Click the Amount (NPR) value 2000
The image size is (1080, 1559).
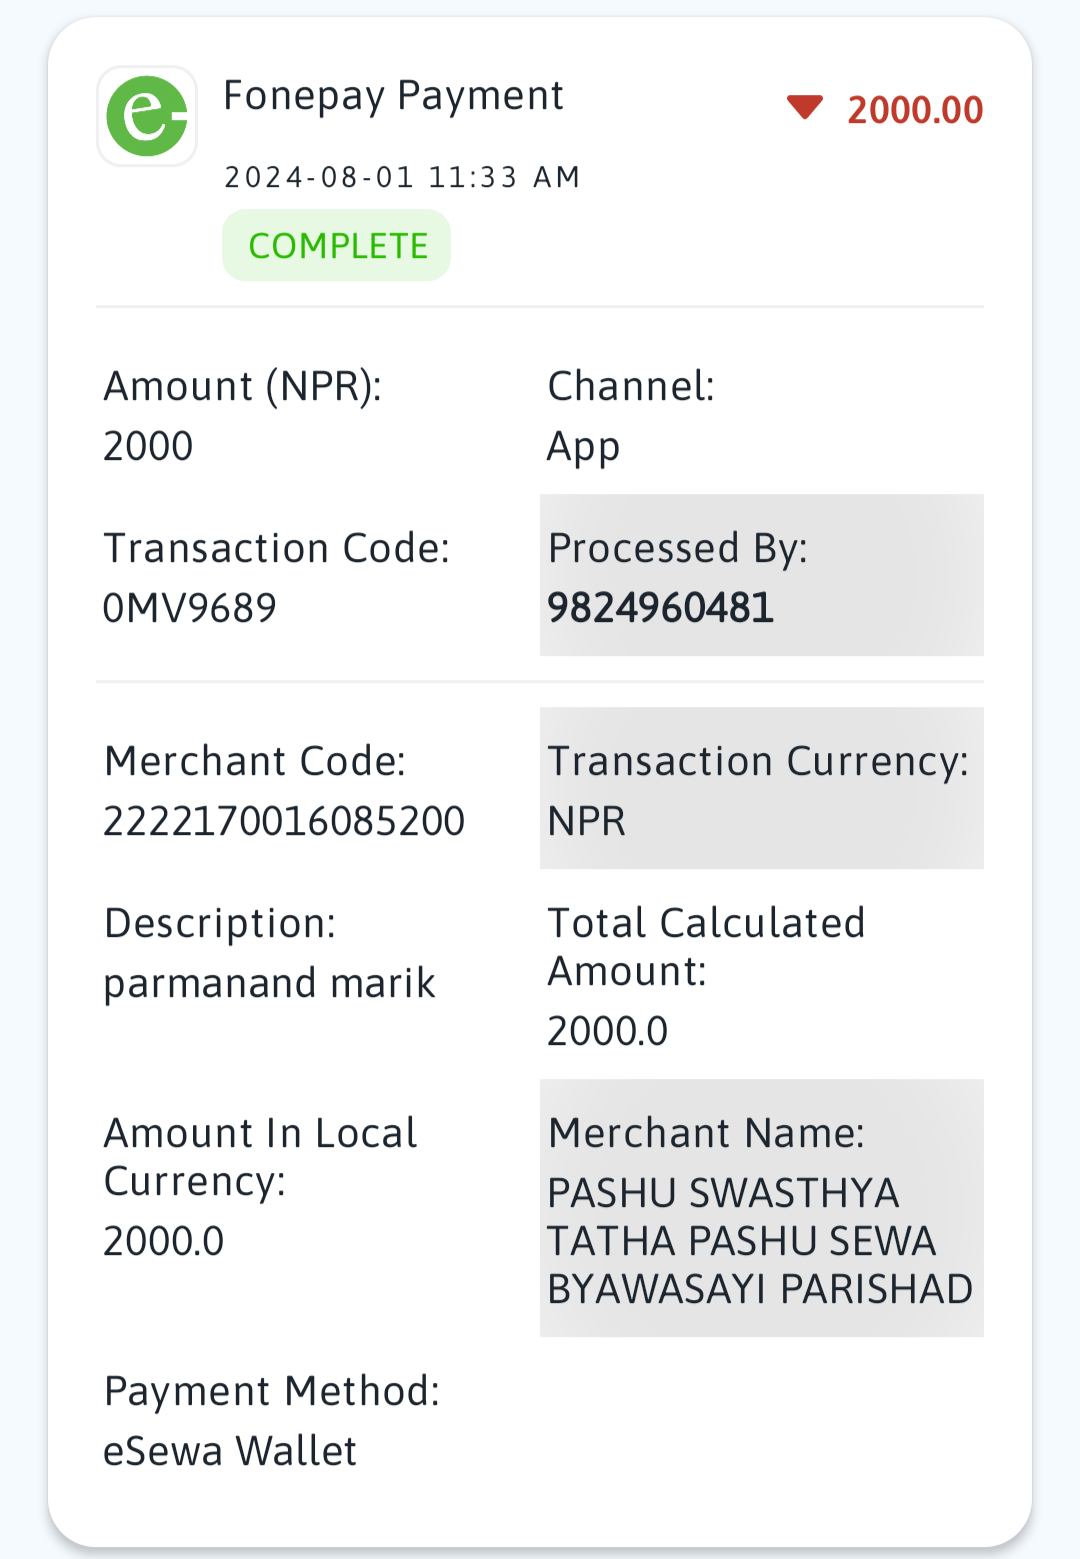coord(148,446)
